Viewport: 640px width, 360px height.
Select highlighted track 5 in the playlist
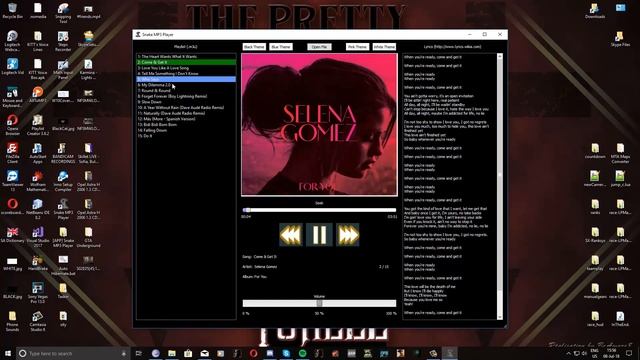click(186, 79)
